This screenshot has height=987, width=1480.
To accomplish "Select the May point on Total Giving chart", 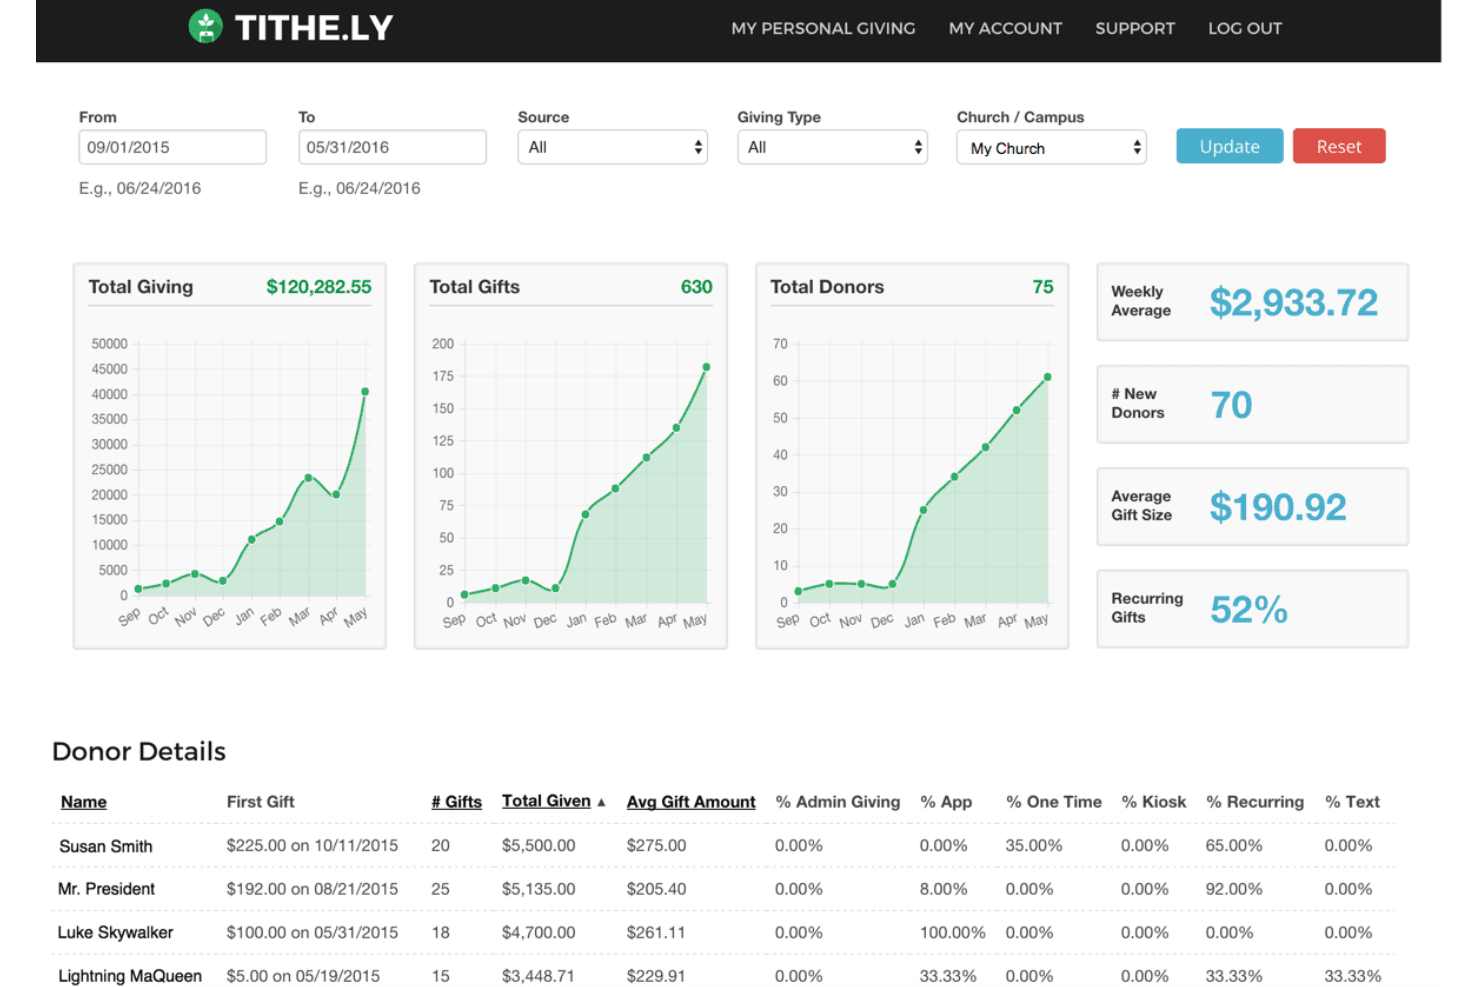I will 365,392.
